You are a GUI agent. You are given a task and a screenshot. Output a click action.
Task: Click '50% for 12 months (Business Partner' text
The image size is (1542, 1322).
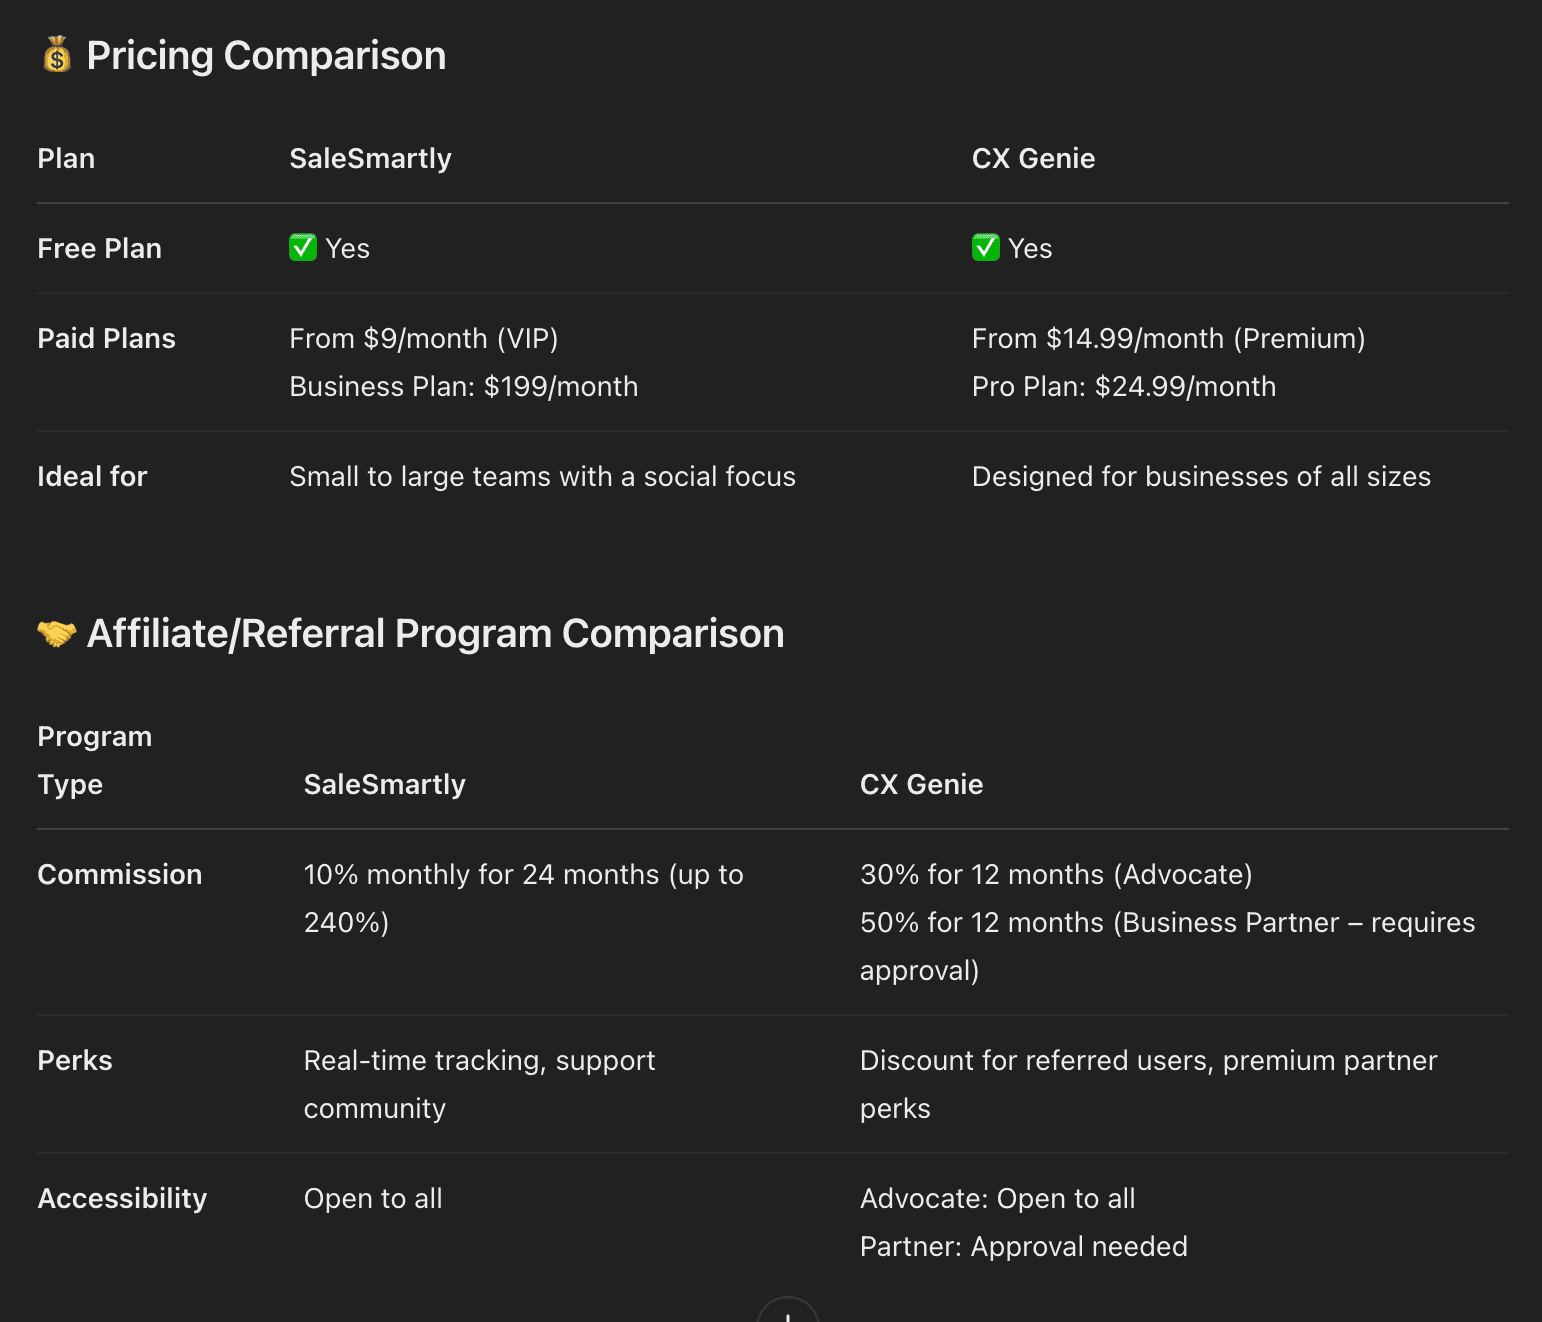pyautogui.click(x=1099, y=922)
